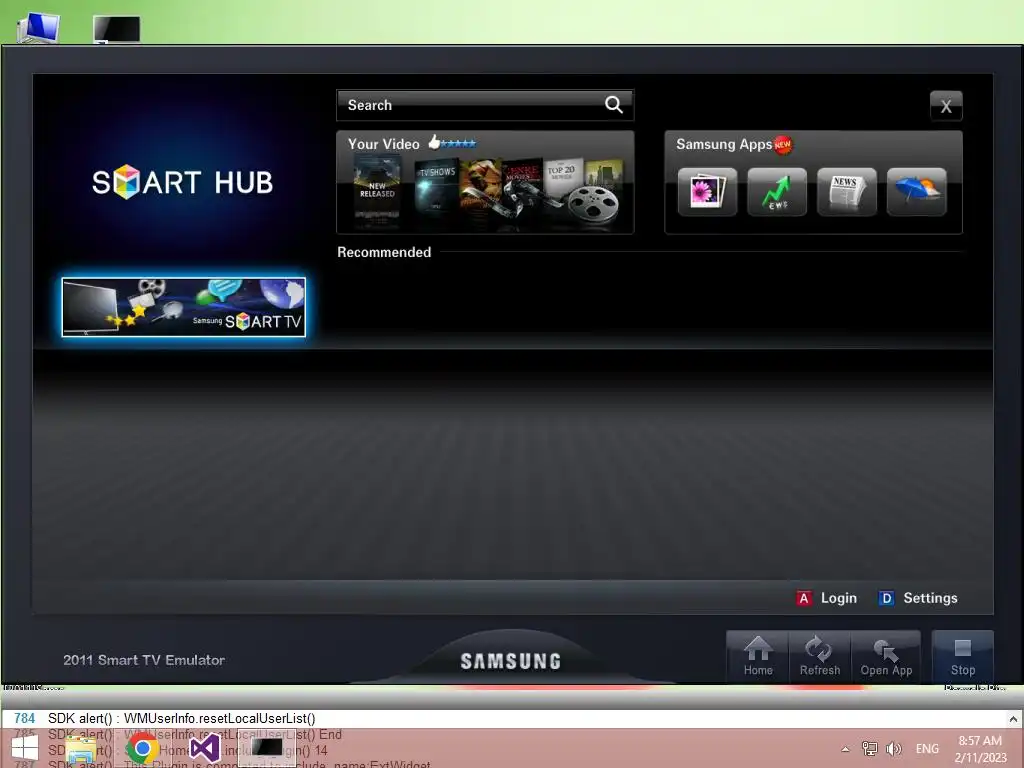Launch Google Chrome from the taskbar
The image size is (1024, 768).
(x=142, y=748)
